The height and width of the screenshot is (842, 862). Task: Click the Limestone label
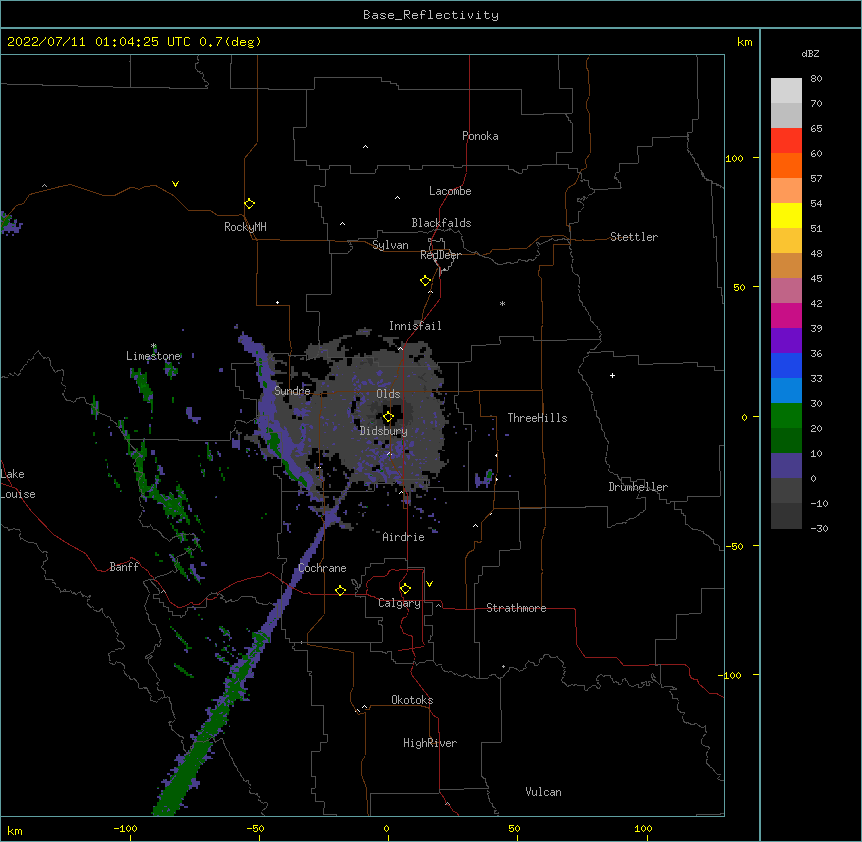[153, 356]
